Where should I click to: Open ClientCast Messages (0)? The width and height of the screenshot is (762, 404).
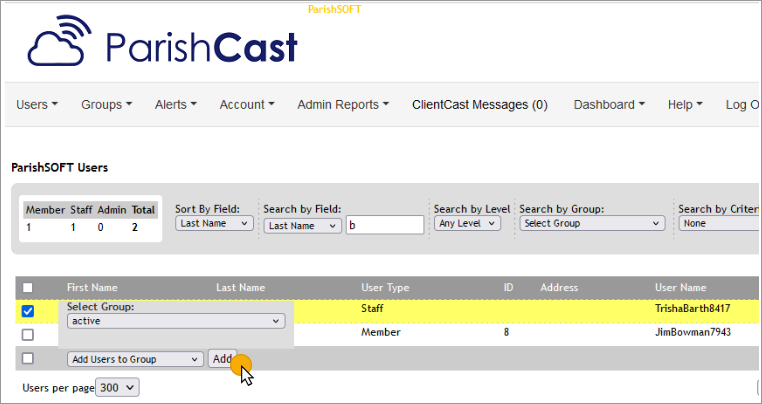click(480, 105)
